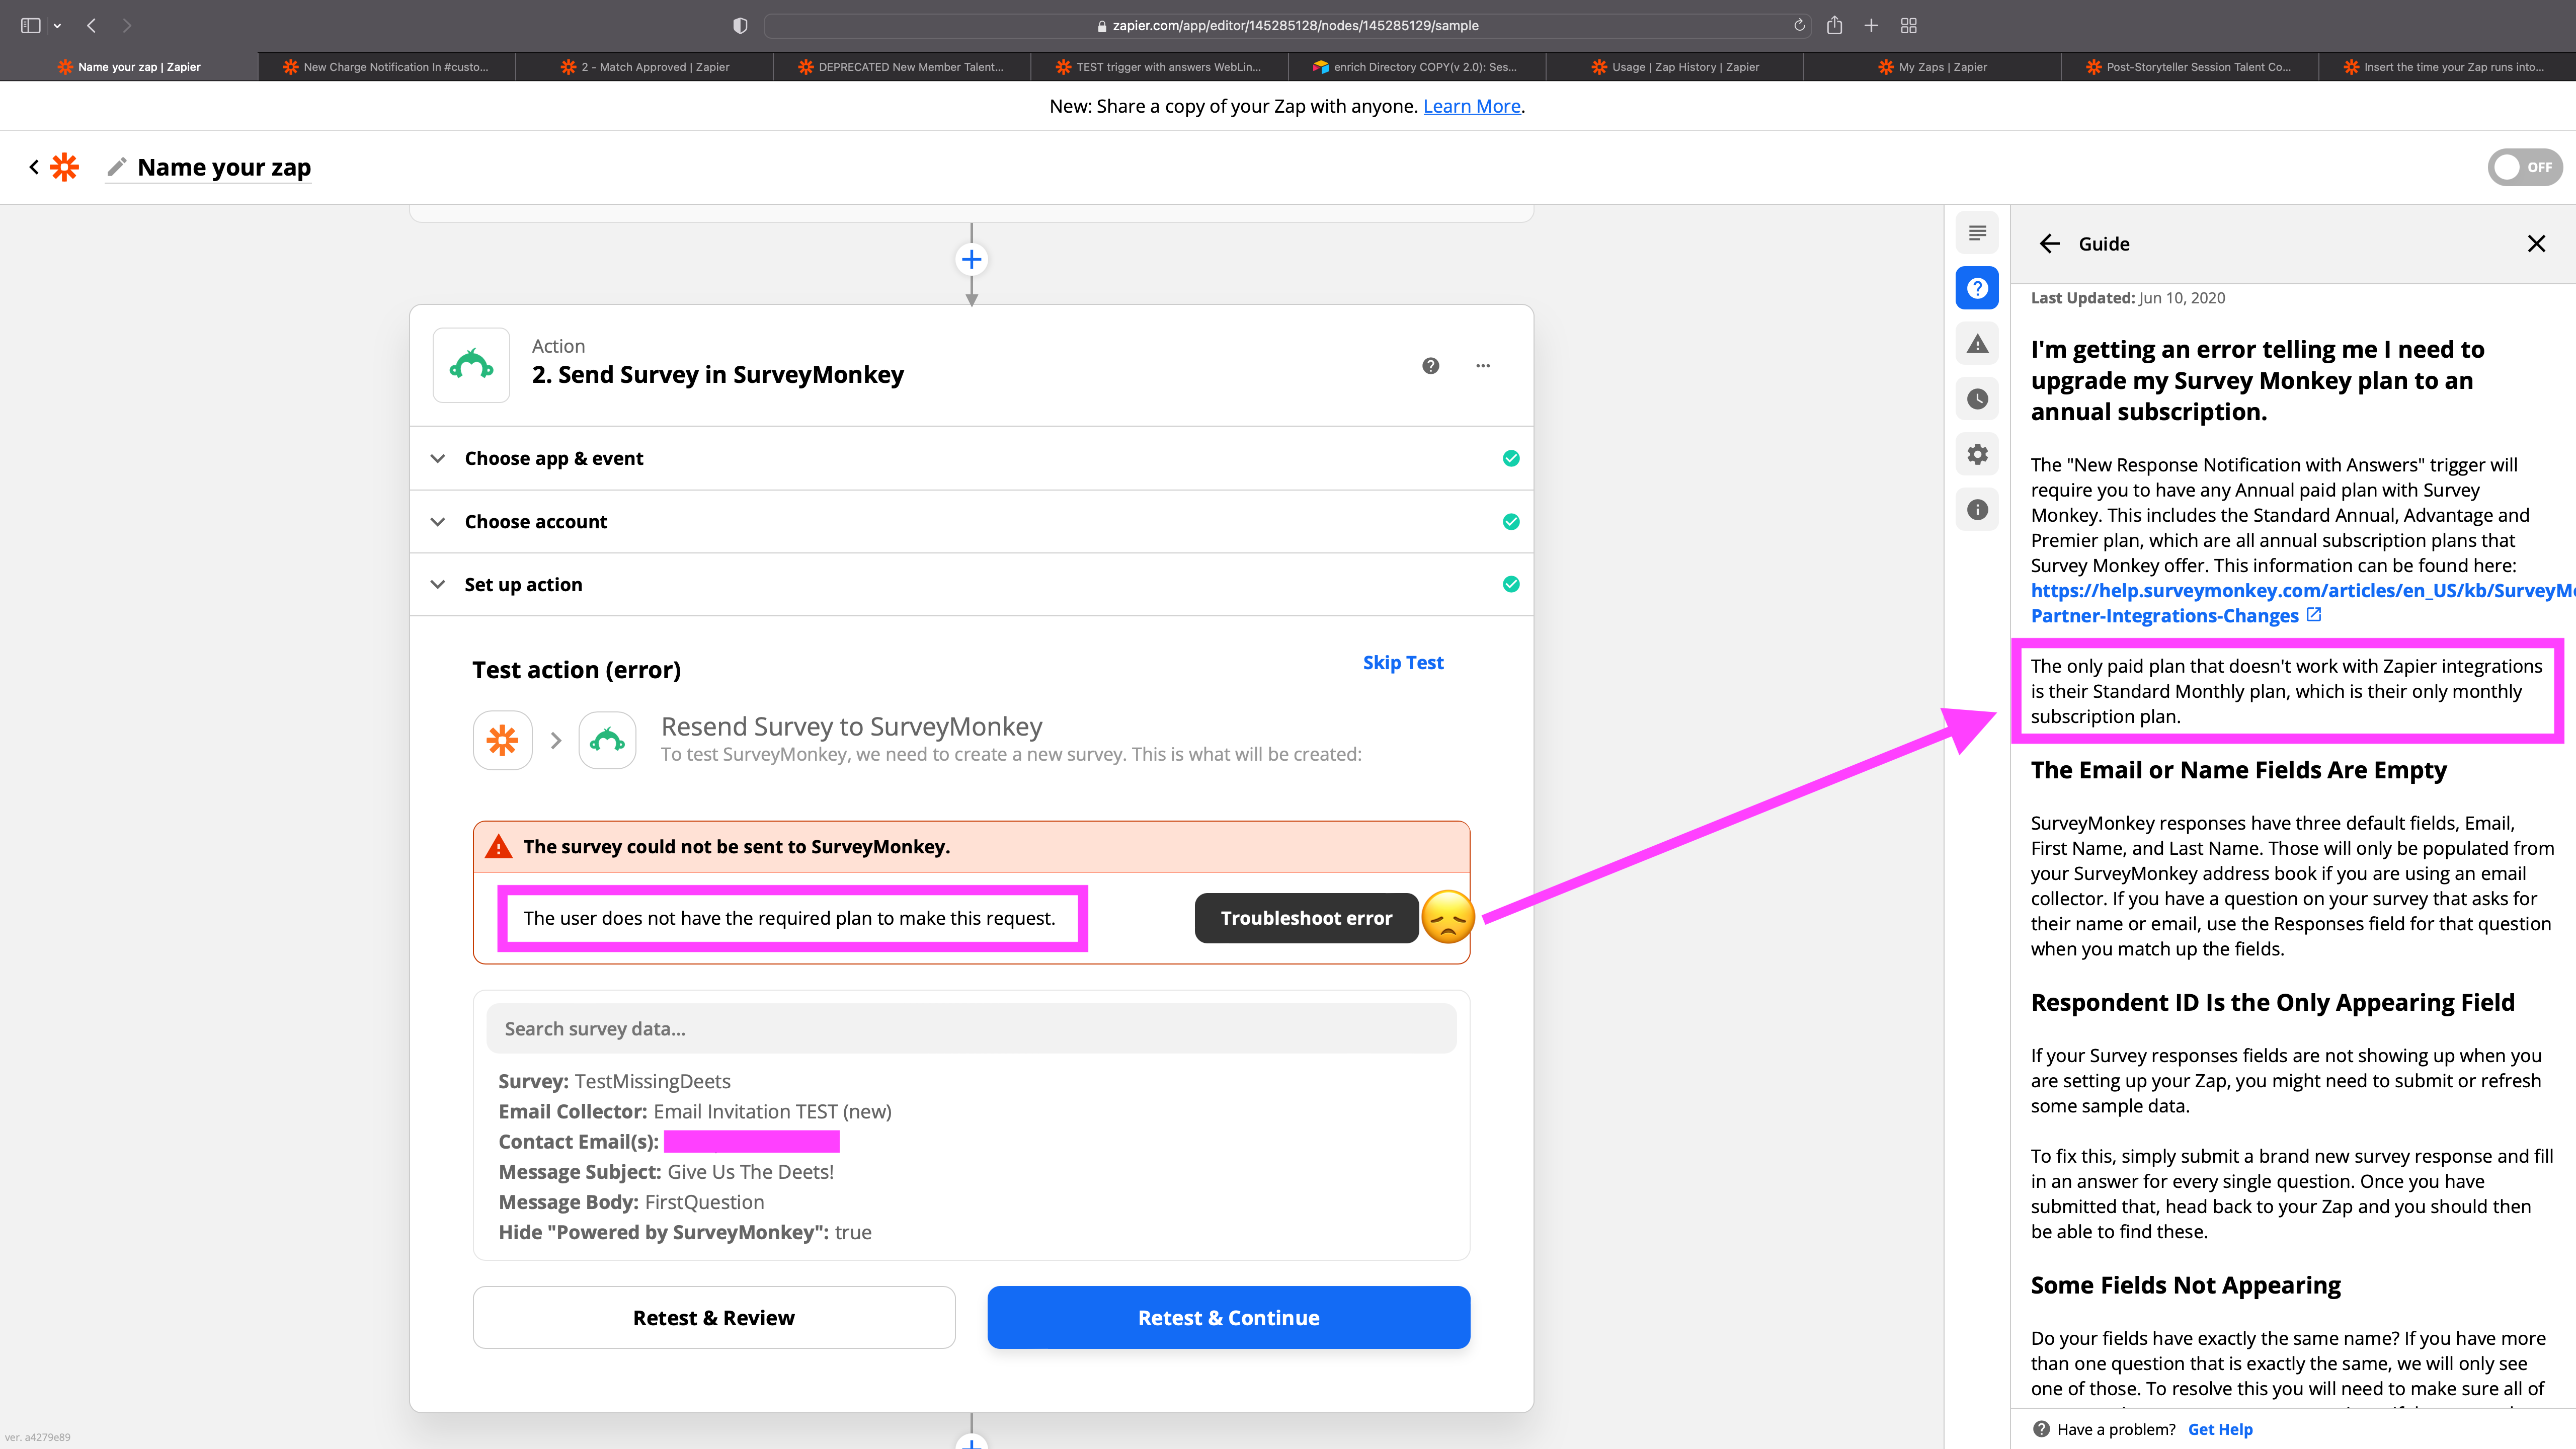Go forward with Safari forward arrow
The height and width of the screenshot is (1449, 2576).
tap(127, 25)
